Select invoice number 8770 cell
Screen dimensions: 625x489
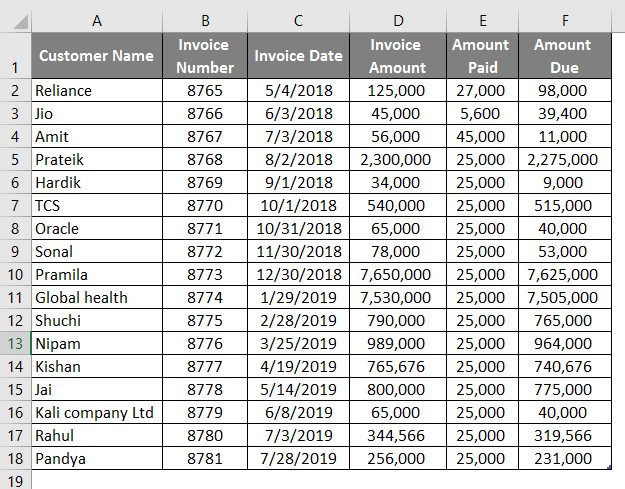205,205
